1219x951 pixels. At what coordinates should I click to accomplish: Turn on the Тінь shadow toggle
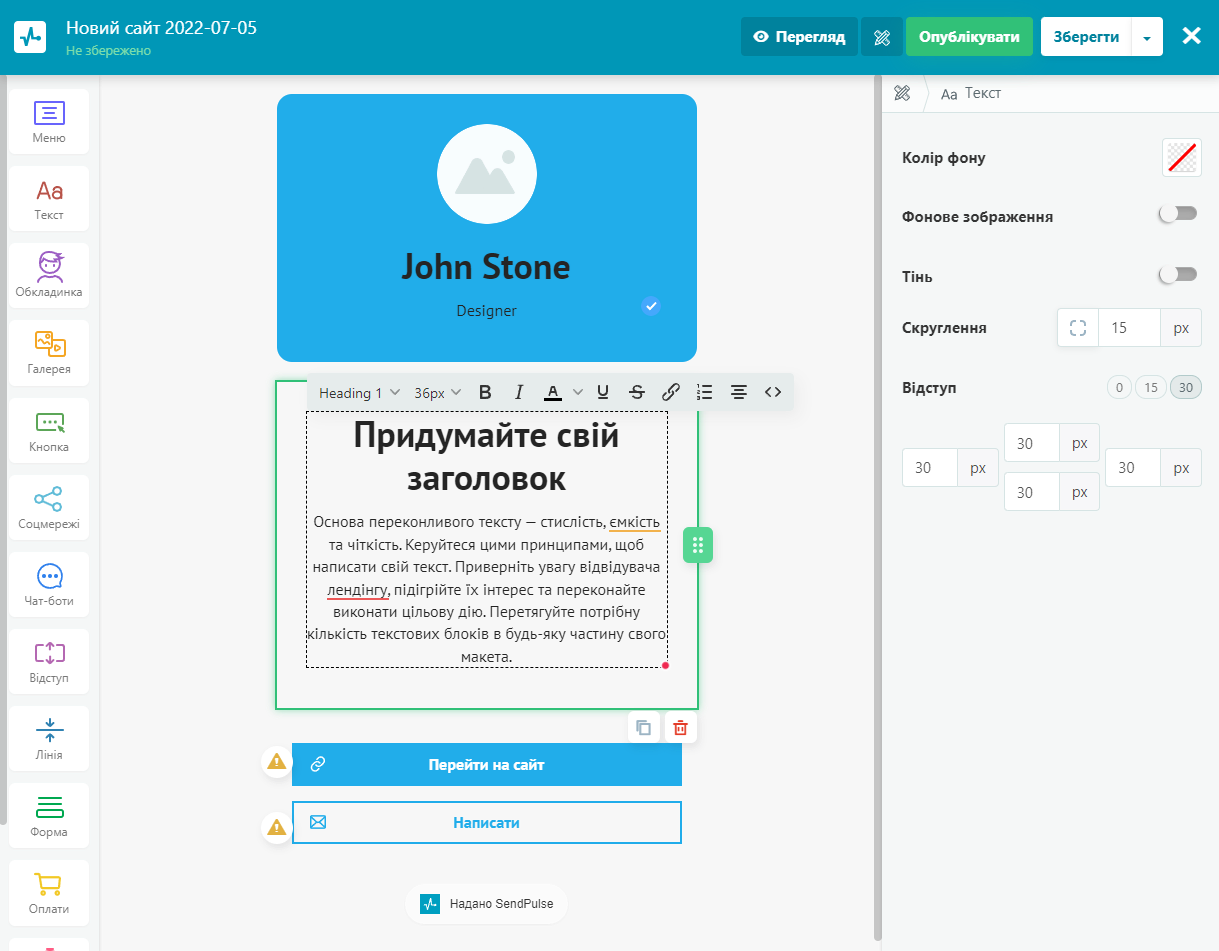[x=1177, y=275]
